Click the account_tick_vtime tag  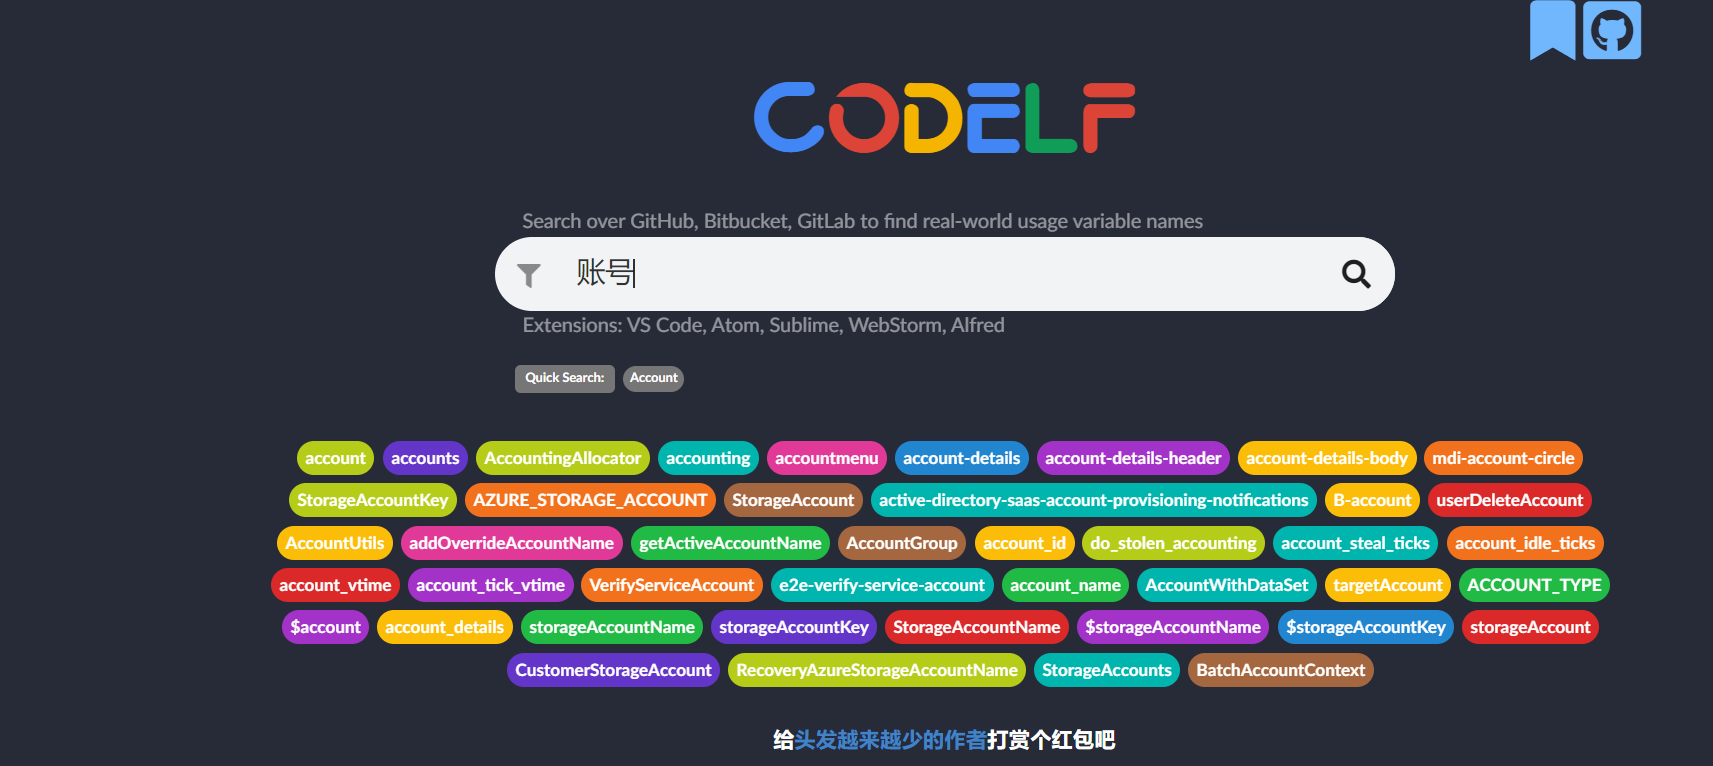pyautogui.click(x=490, y=585)
